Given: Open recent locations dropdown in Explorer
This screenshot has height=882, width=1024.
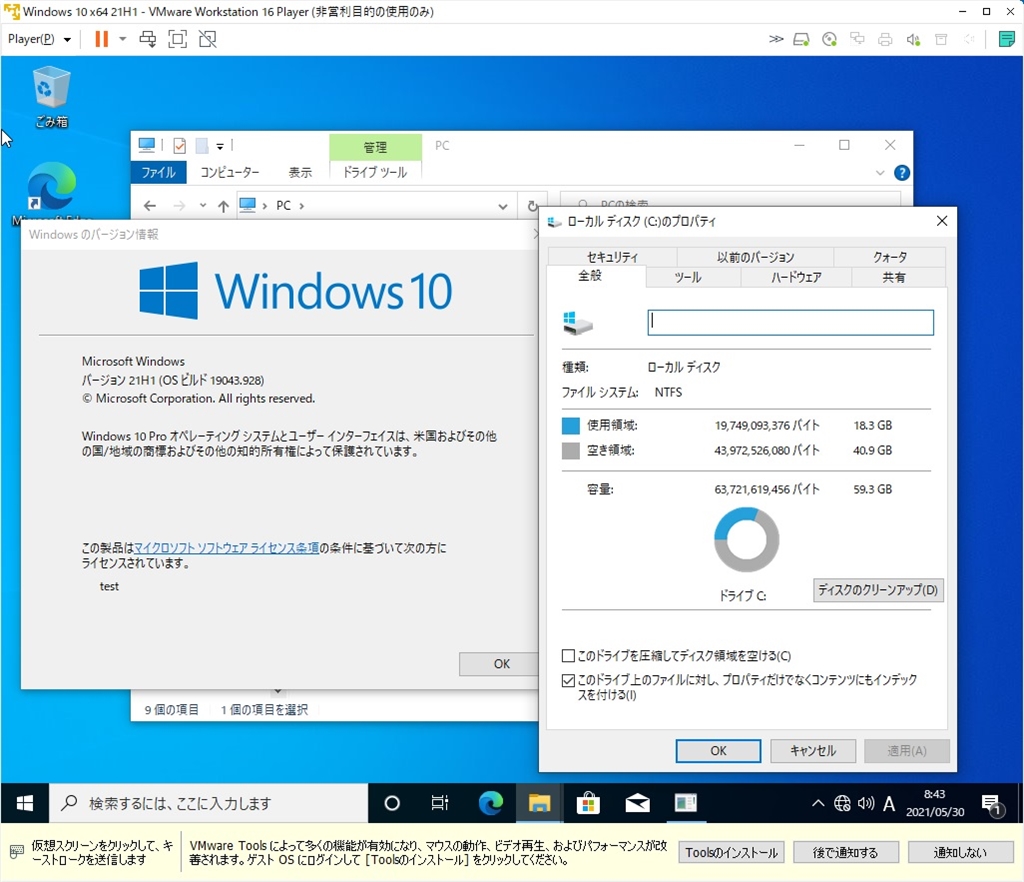Looking at the screenshot, I should [203, 206].
